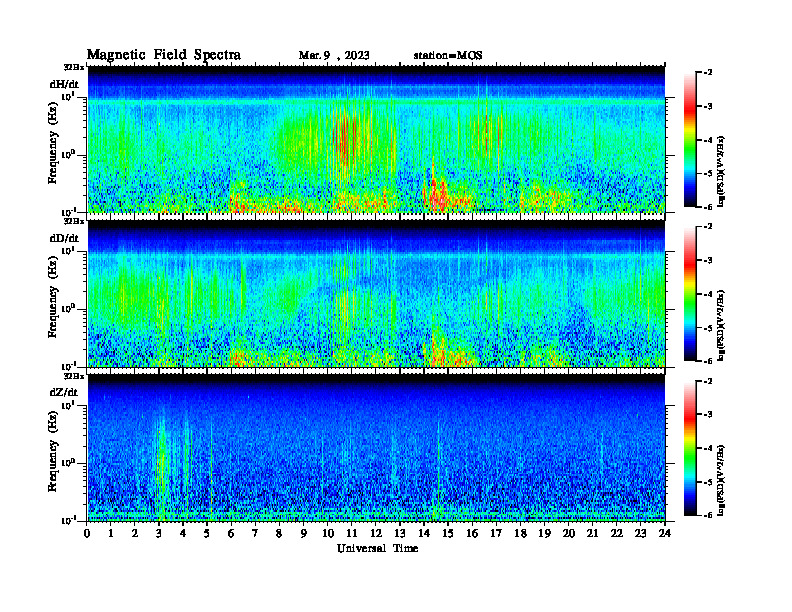Click the log(PSD) label beside dZ/dt color scale
792x612 pixels.
pyautogui.click(x=722, y=479)
